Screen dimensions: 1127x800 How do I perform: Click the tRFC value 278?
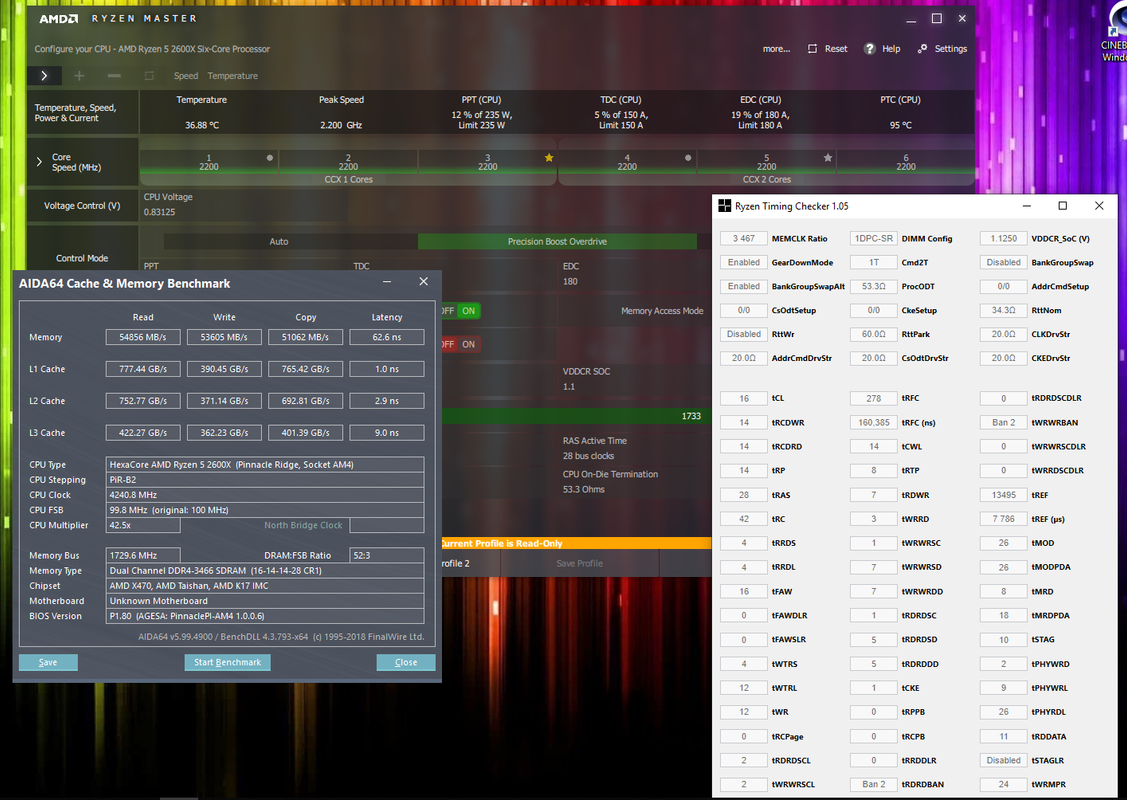pyautogui.click(x=873, y=398)
